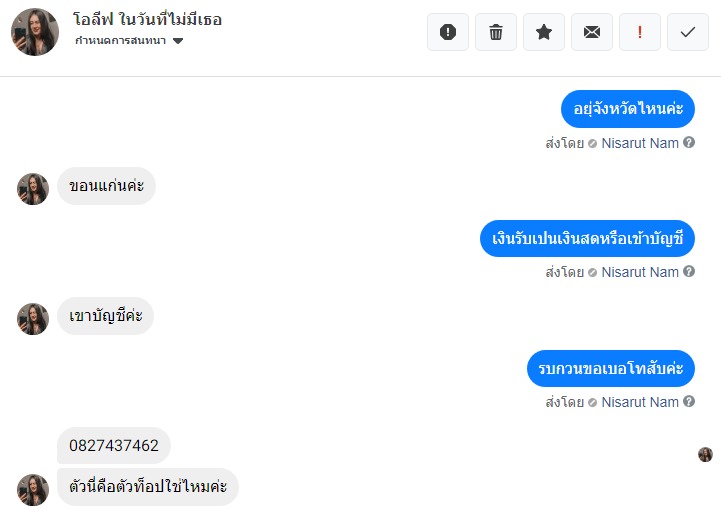
Task: Click help icon under the cash-or-account message
Action: click(x=689, y=272)
